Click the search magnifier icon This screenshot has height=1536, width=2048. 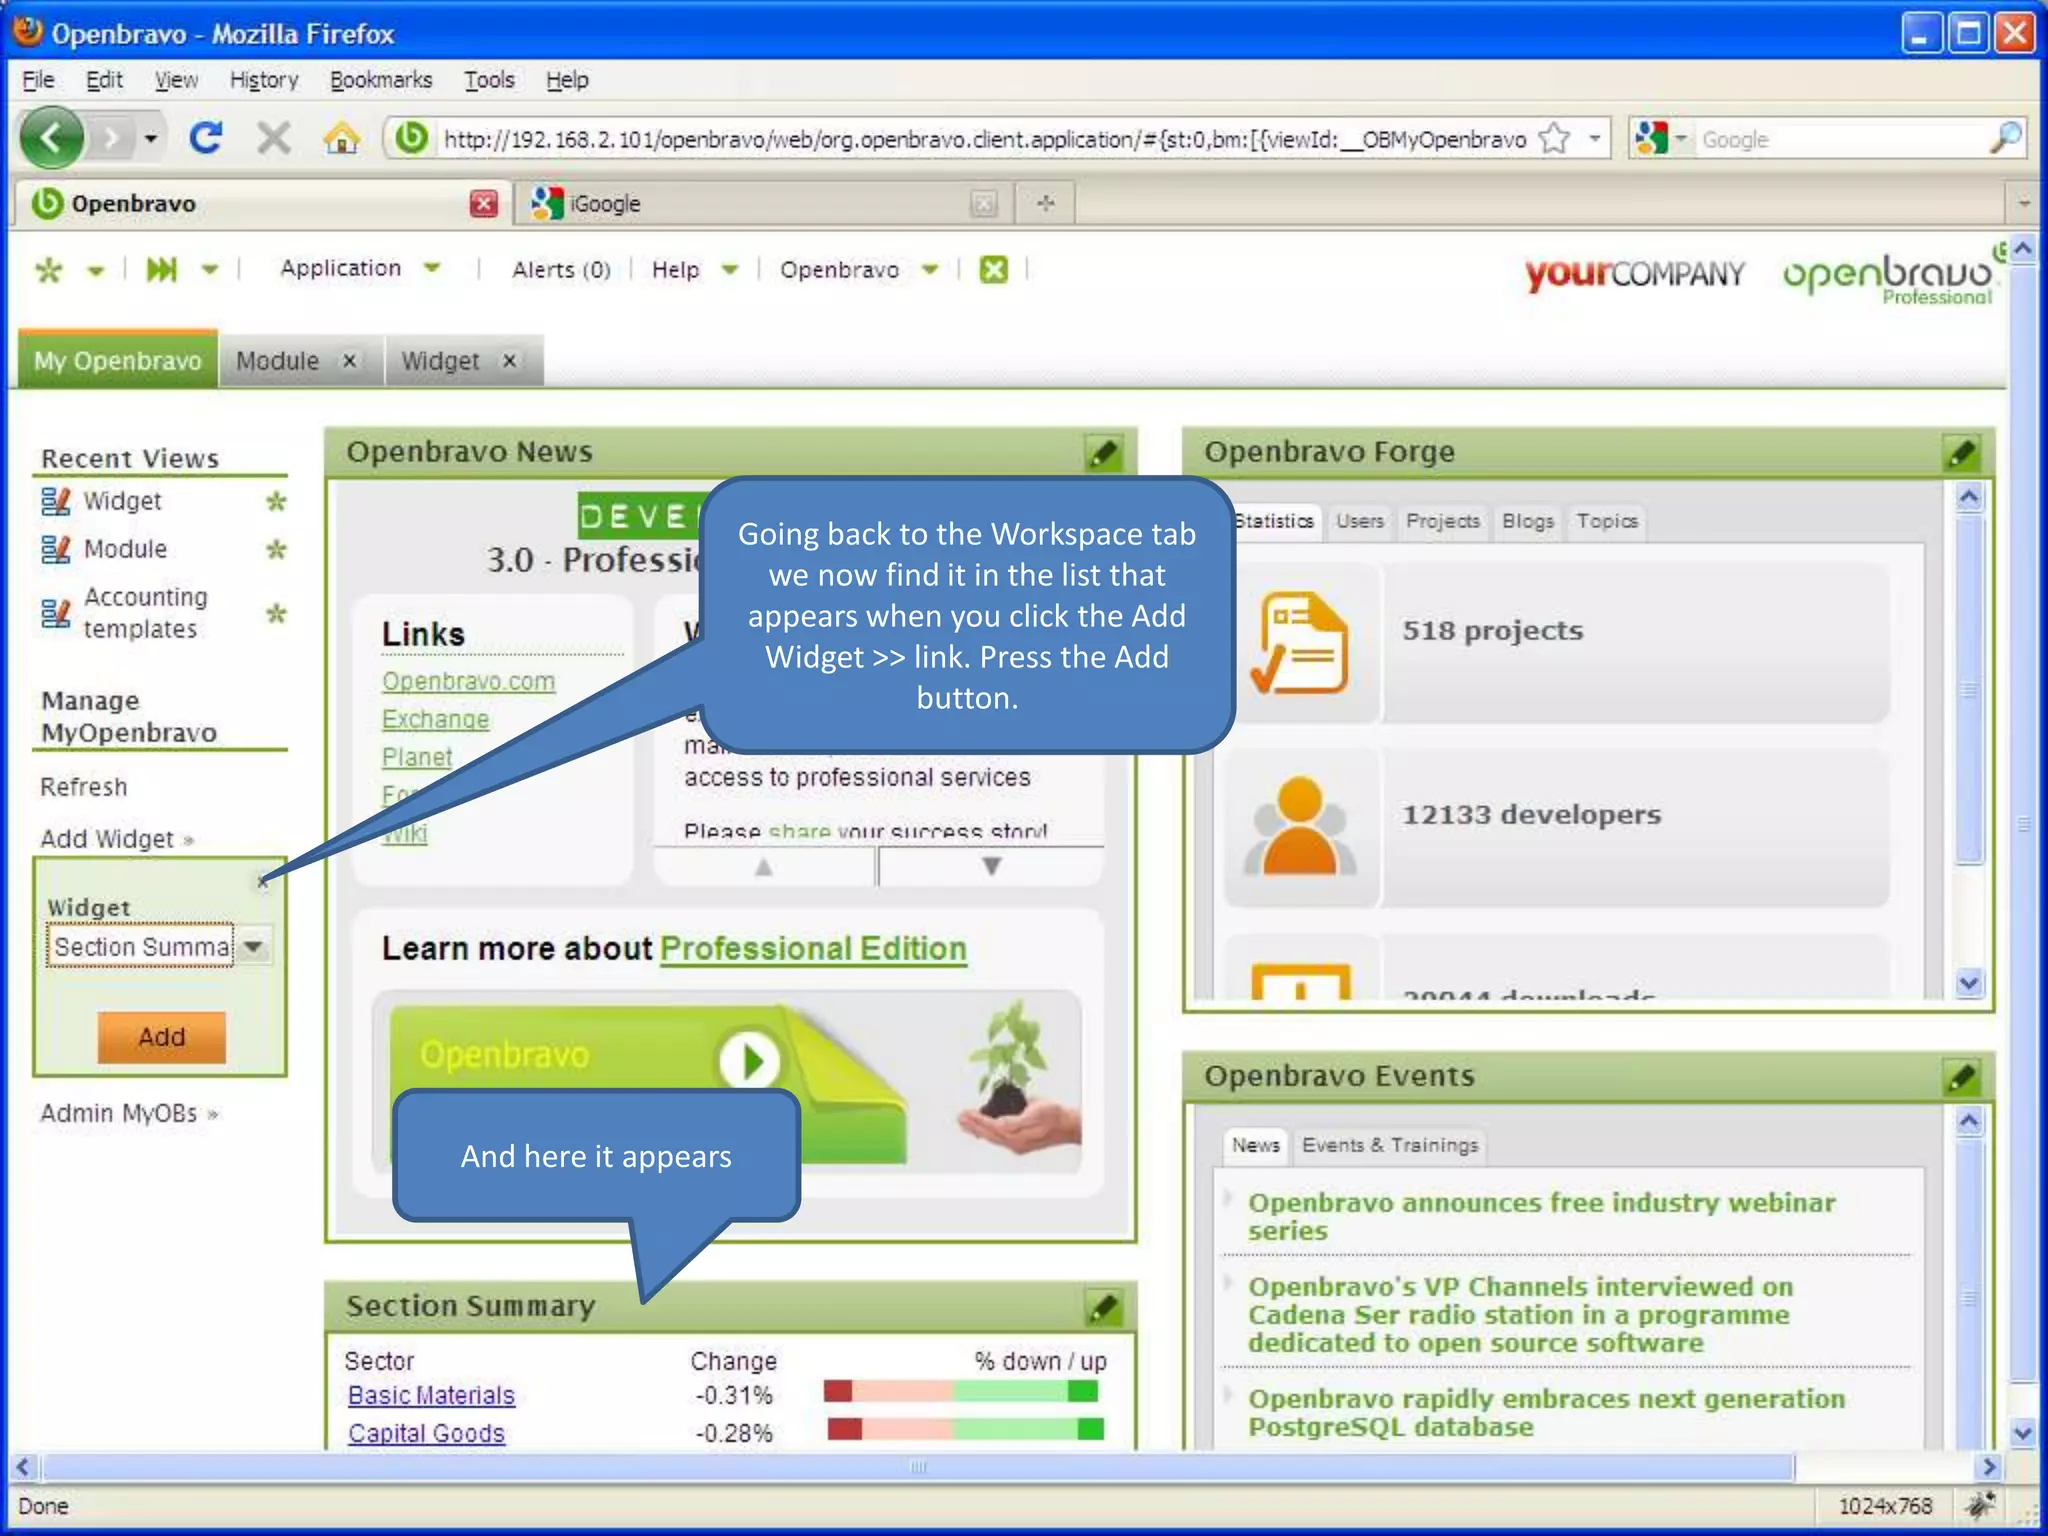[2004, 138]
